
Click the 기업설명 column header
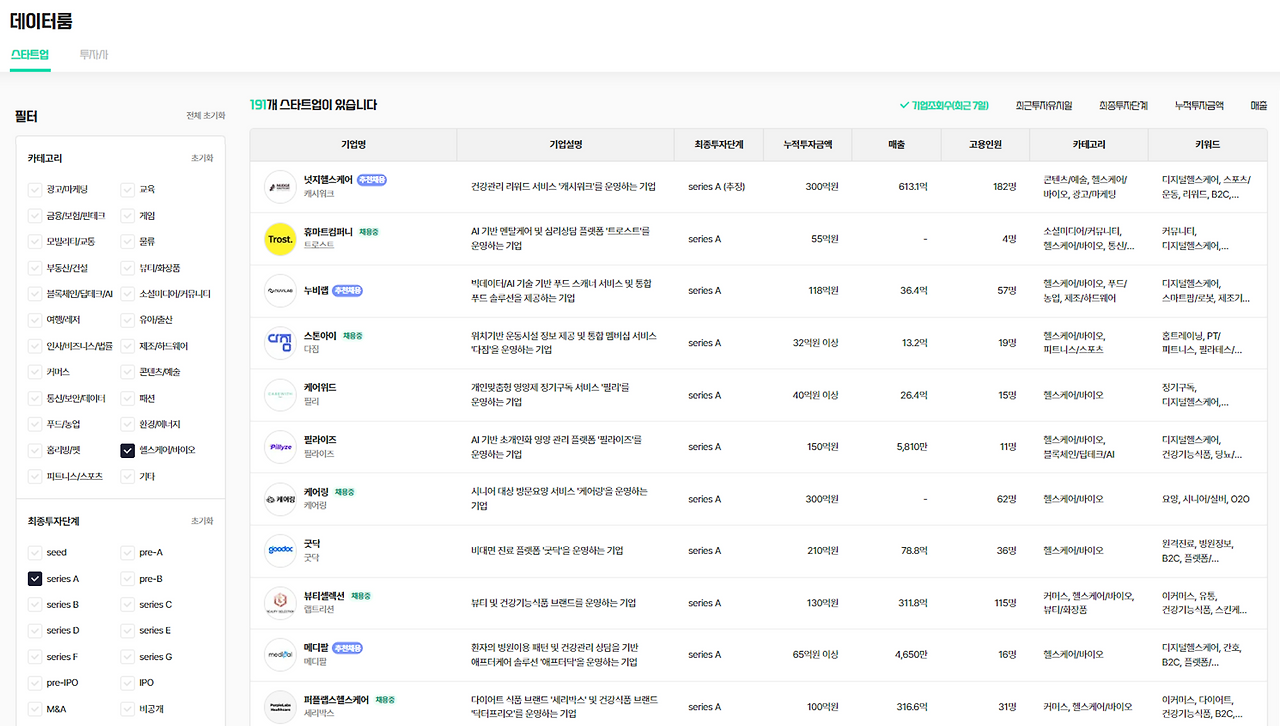coord(566,145)
